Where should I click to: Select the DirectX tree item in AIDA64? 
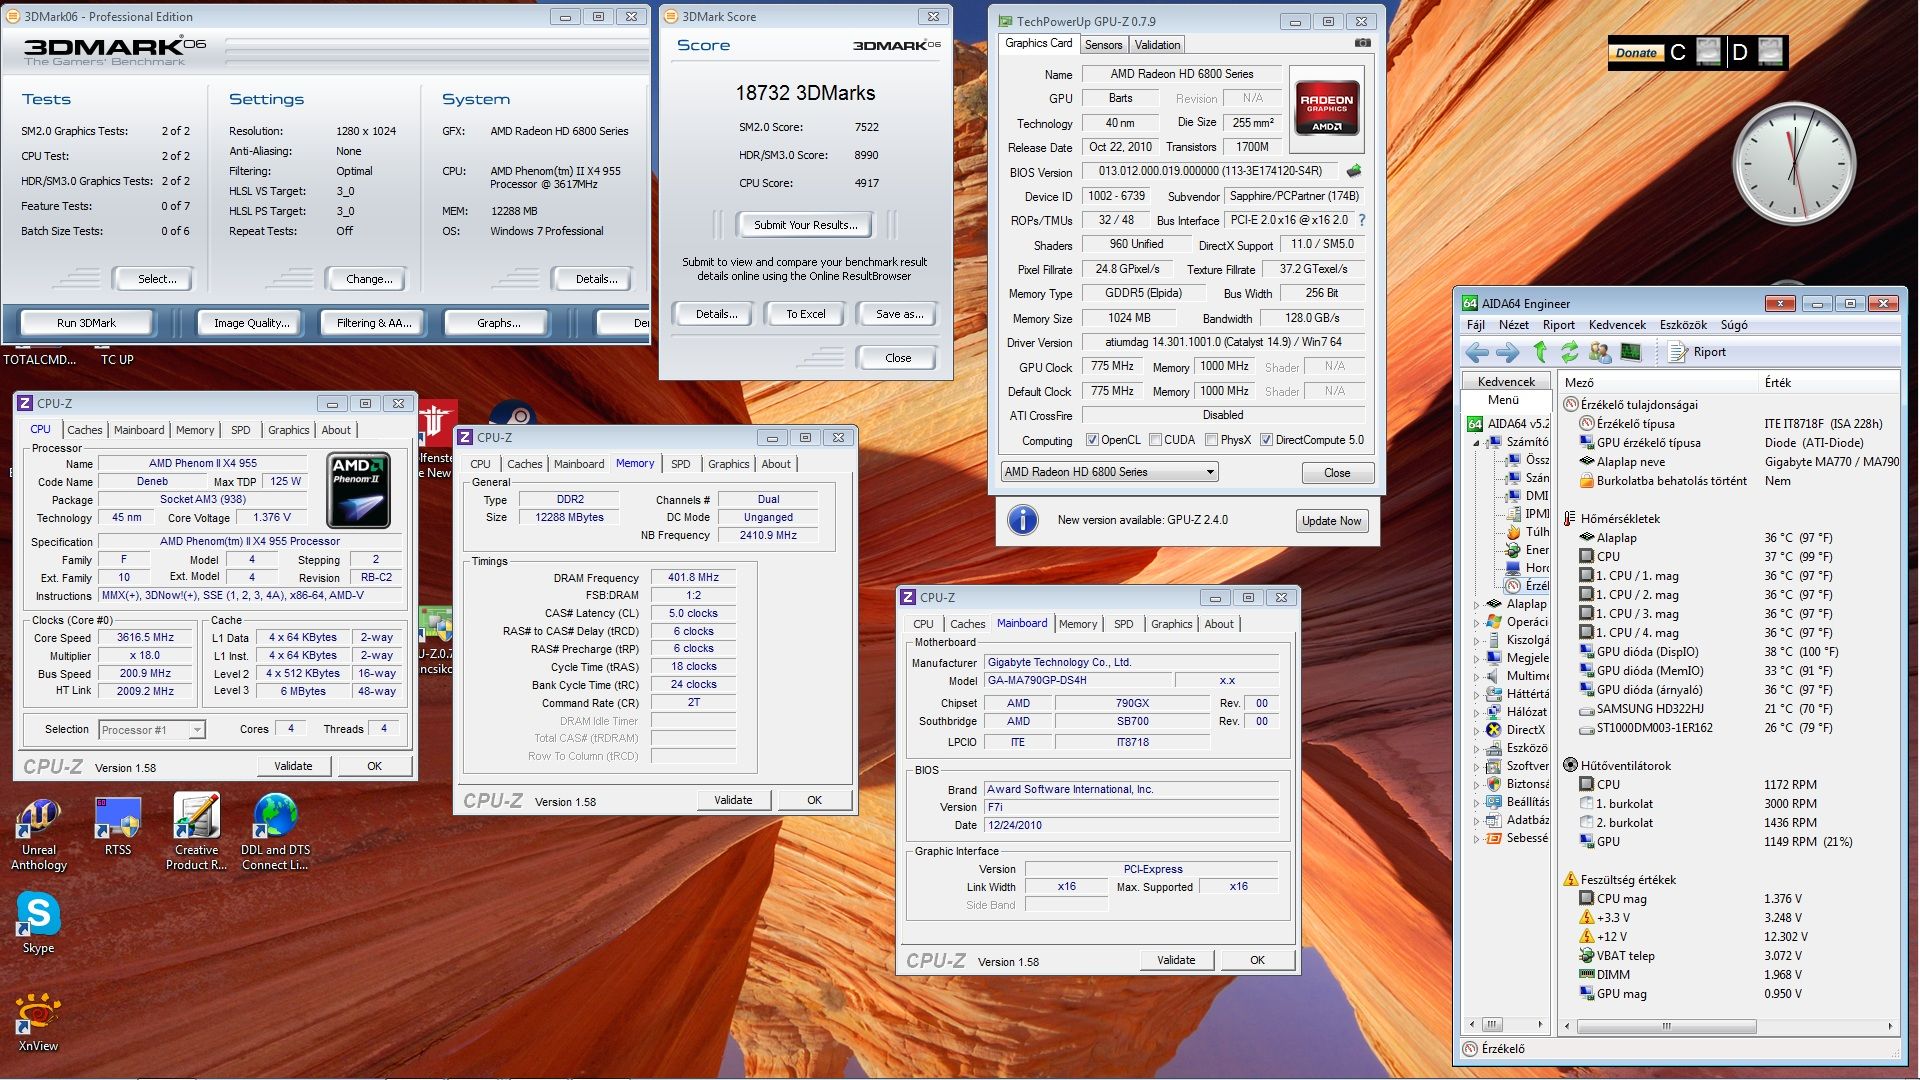[1518, 730]
